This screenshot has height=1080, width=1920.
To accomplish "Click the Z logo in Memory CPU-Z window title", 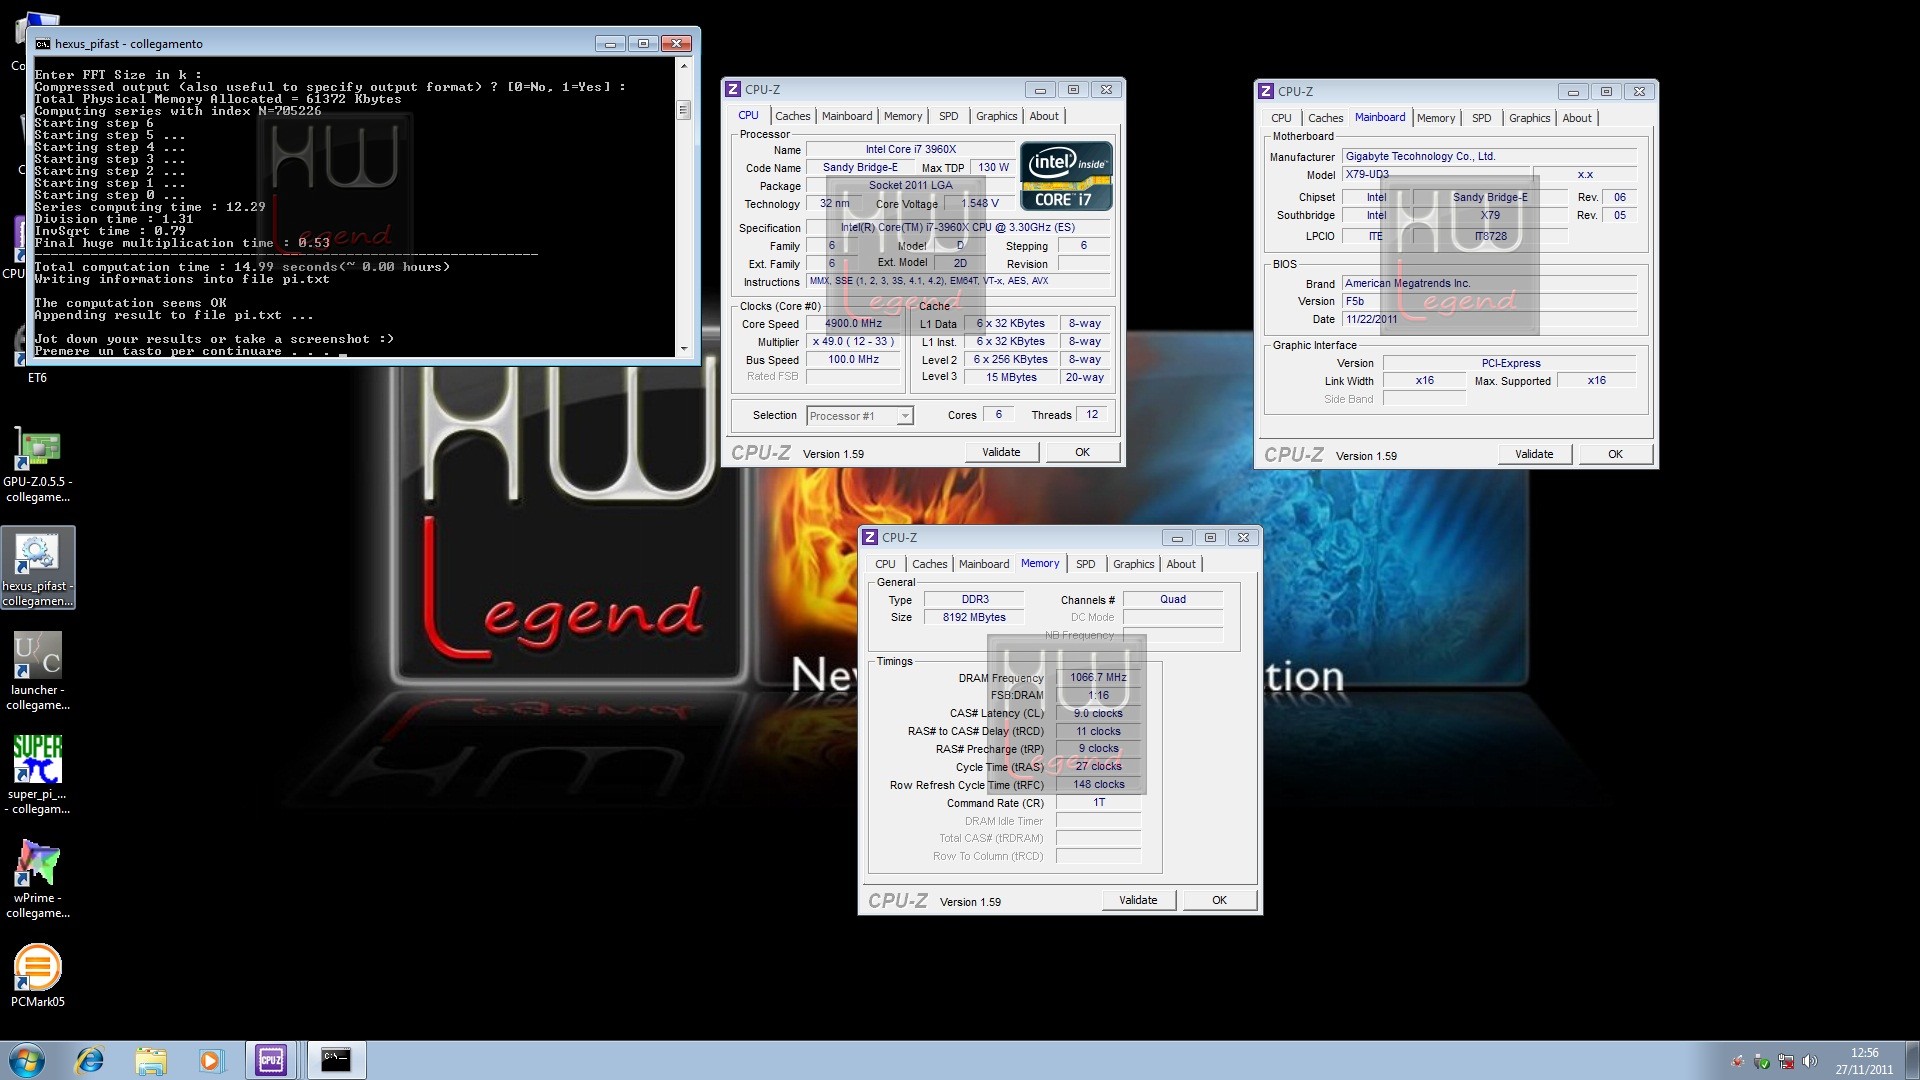I will (x=870, y=537).
